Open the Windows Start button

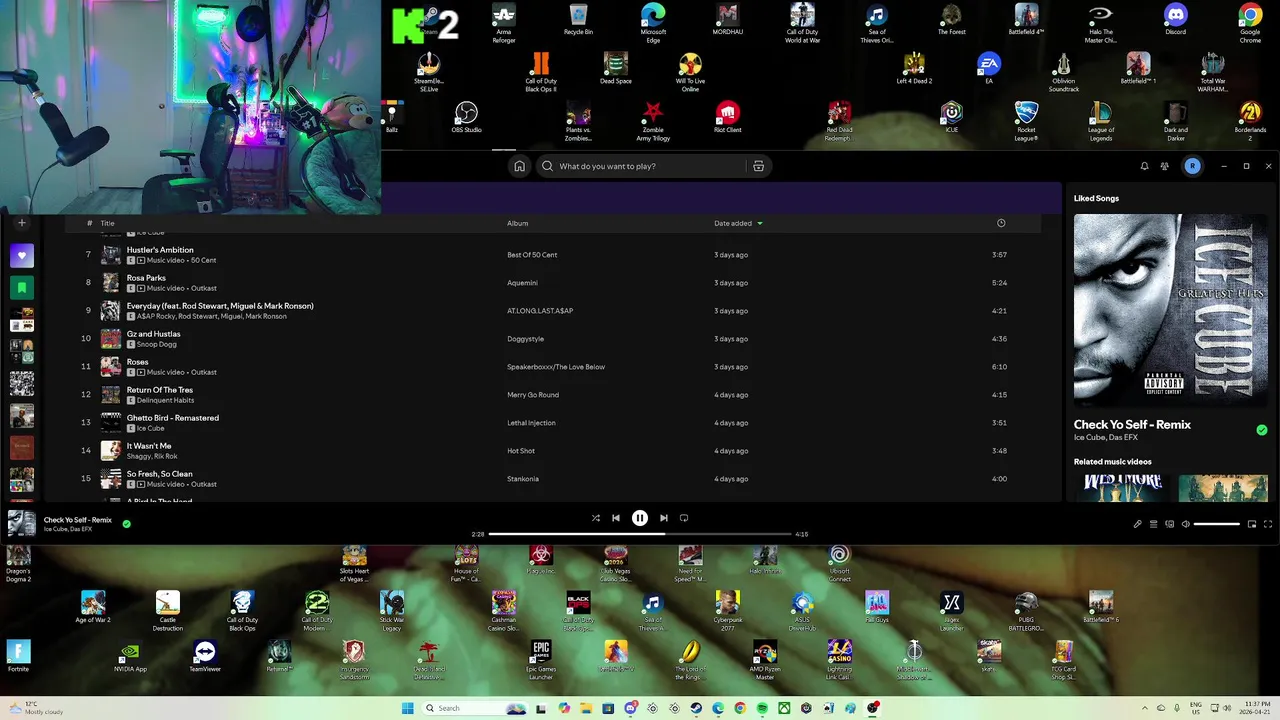tap(408, 708)
